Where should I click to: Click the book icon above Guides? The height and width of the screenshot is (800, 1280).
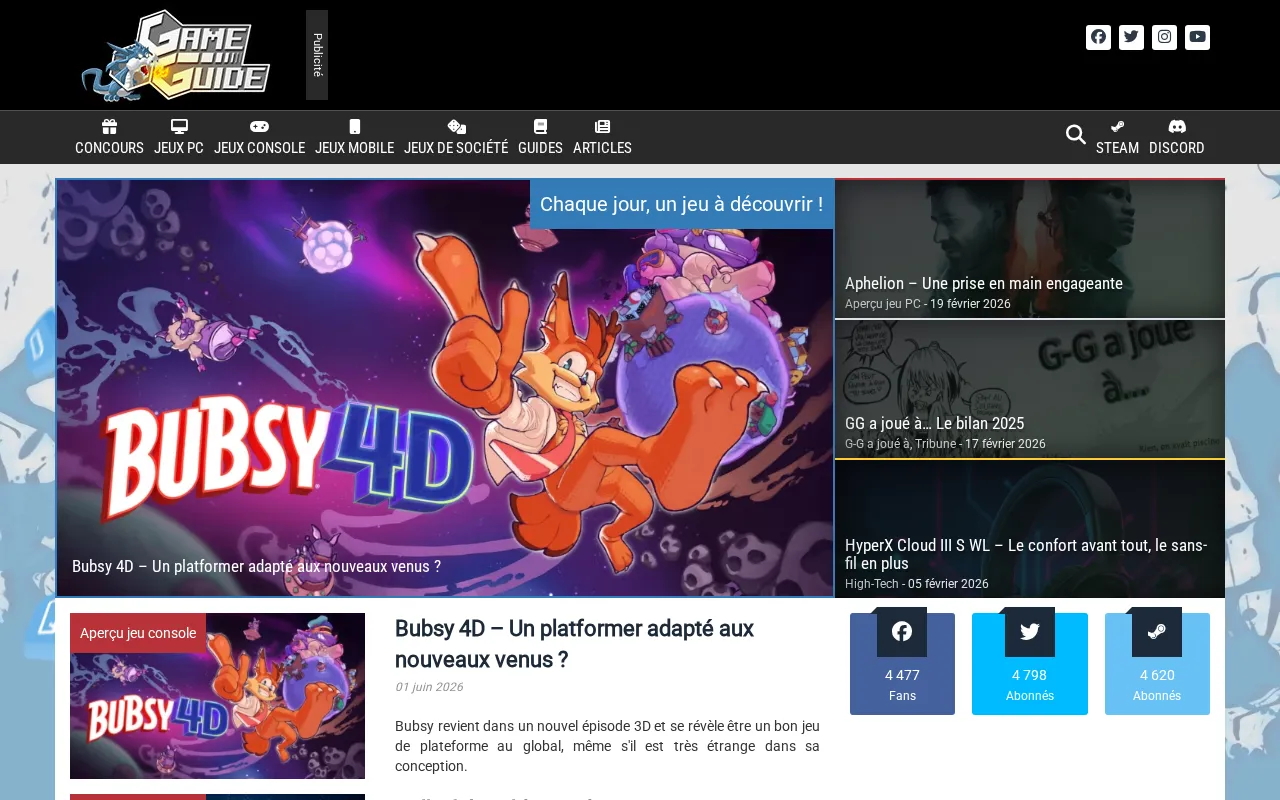tap(540, 127)
